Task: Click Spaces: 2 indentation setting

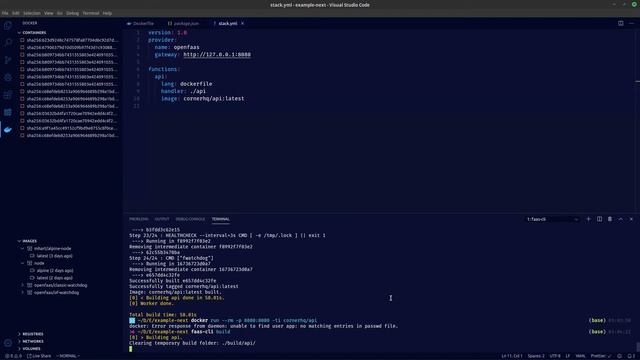Action: point(536,356)
